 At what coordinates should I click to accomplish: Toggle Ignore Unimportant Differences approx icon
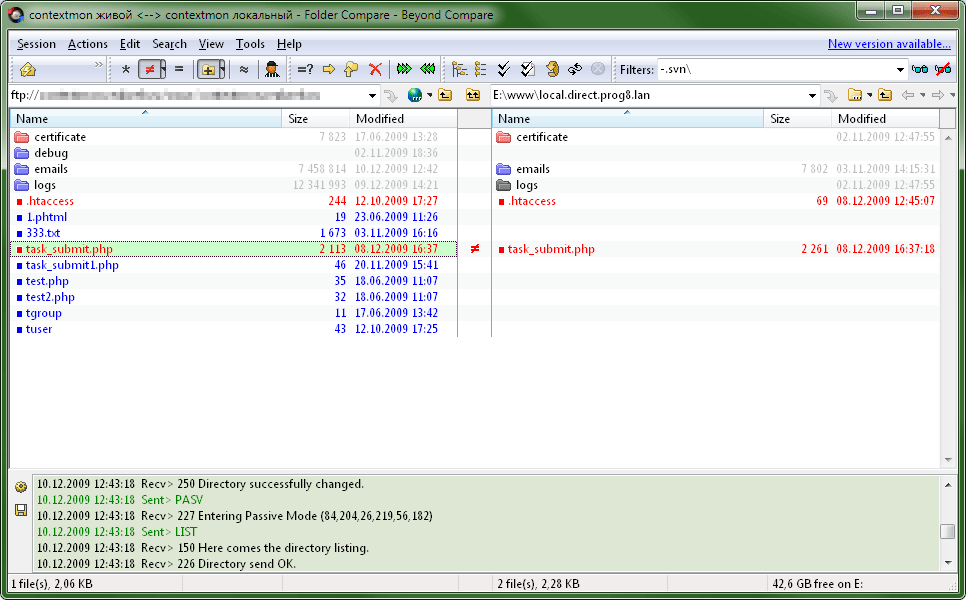244,70
